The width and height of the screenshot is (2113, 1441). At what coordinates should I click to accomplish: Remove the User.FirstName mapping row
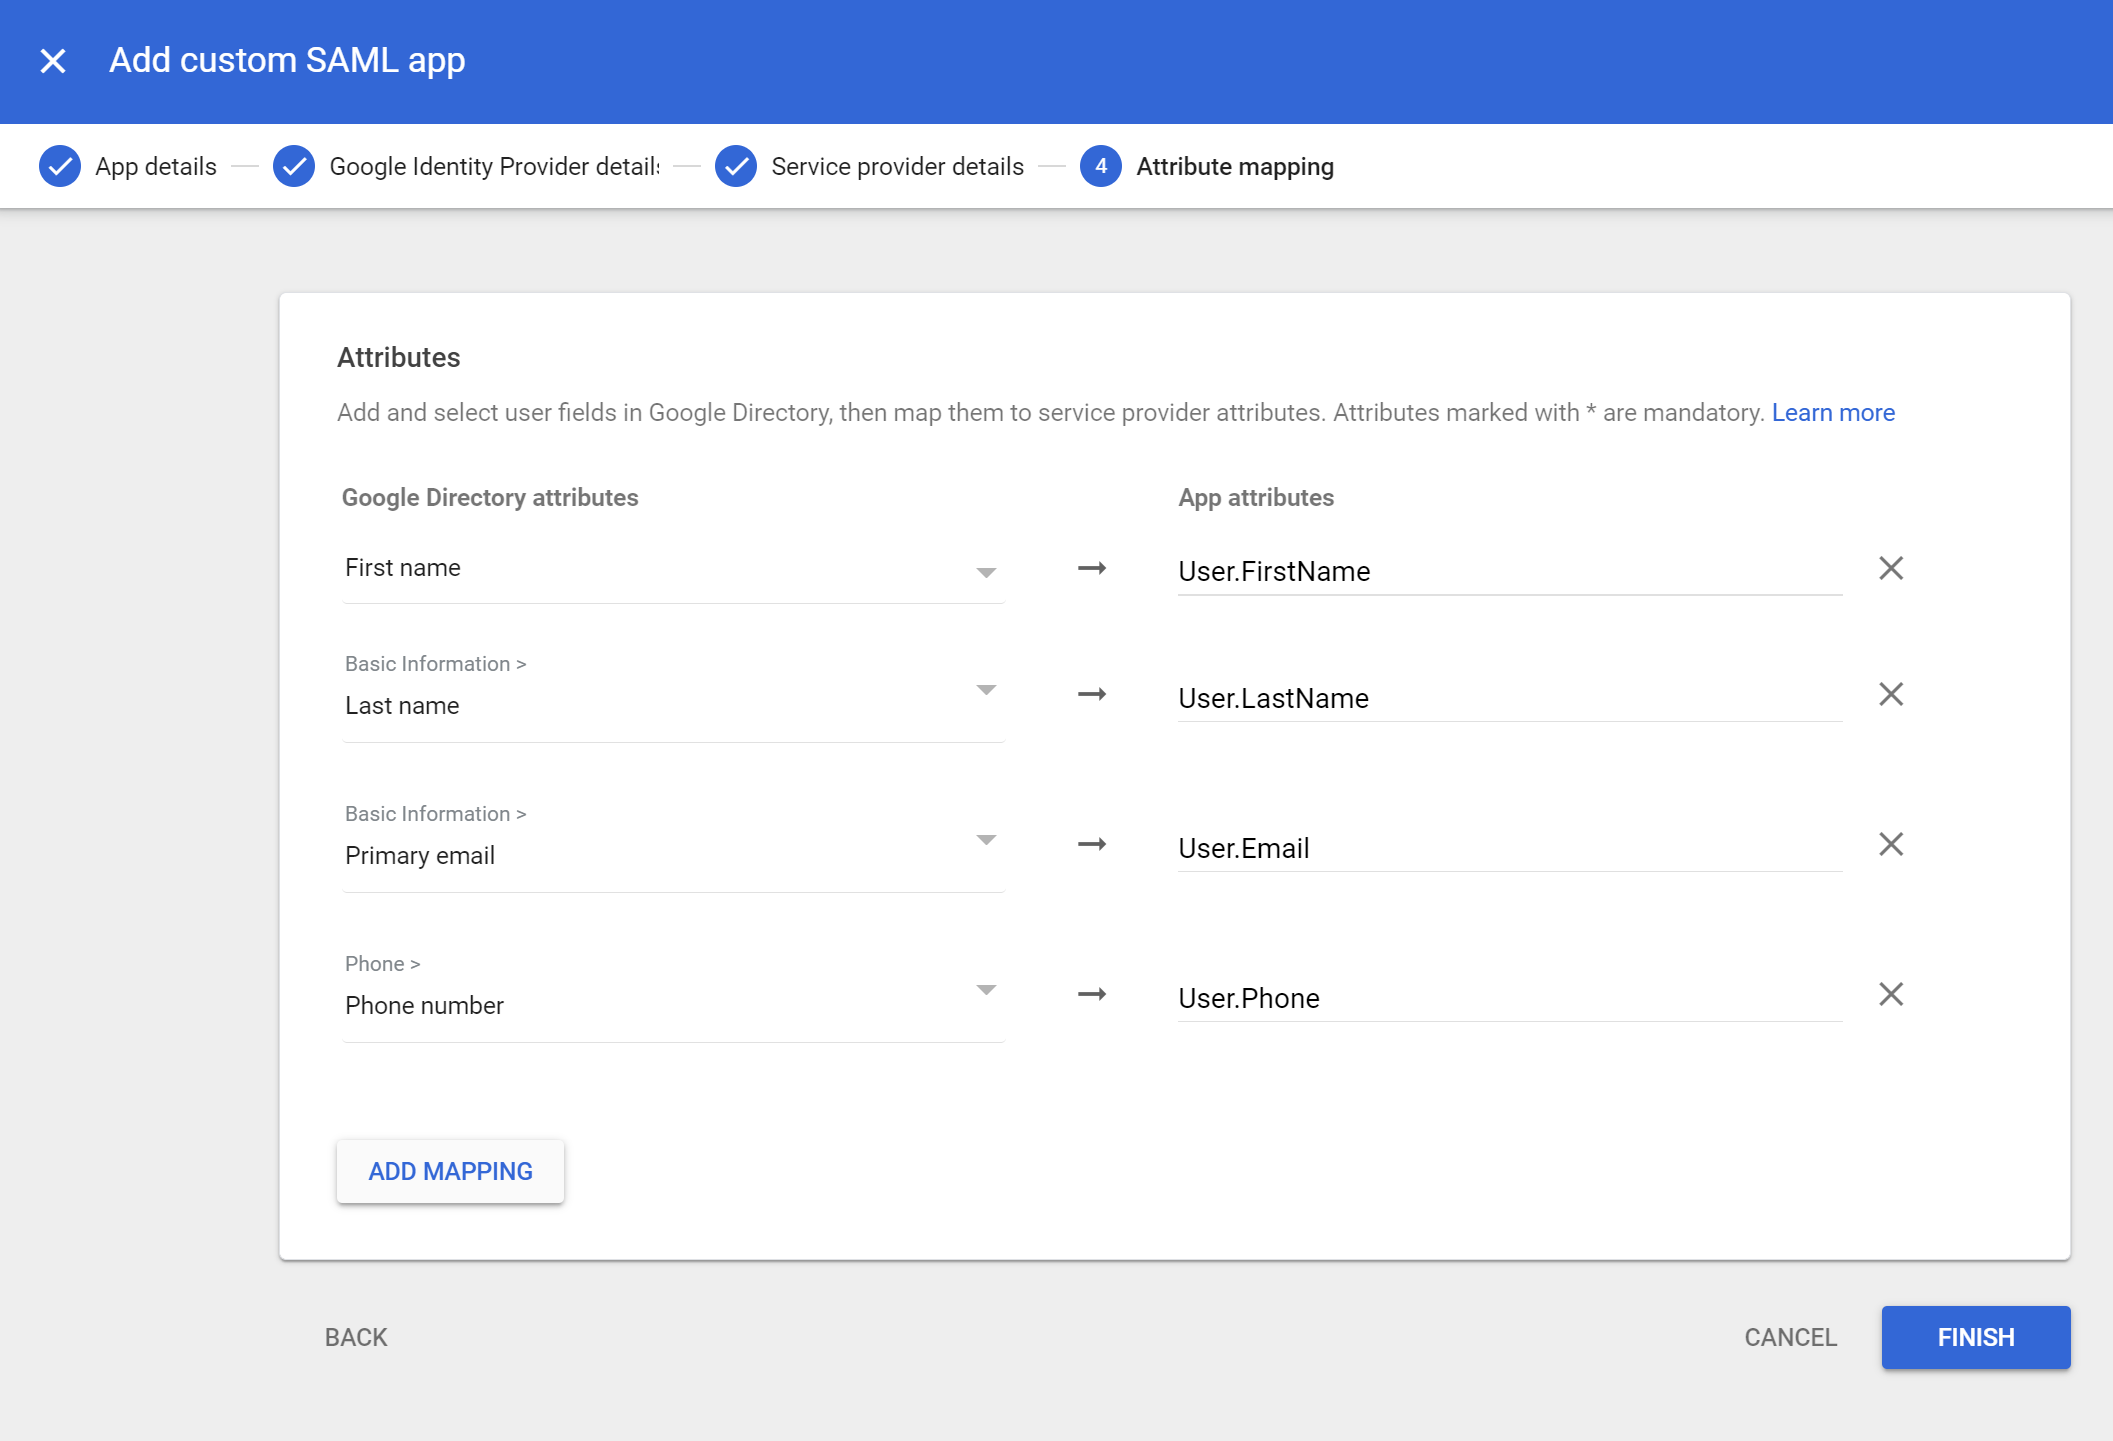pyautogui.click(x=1890, y=568)
